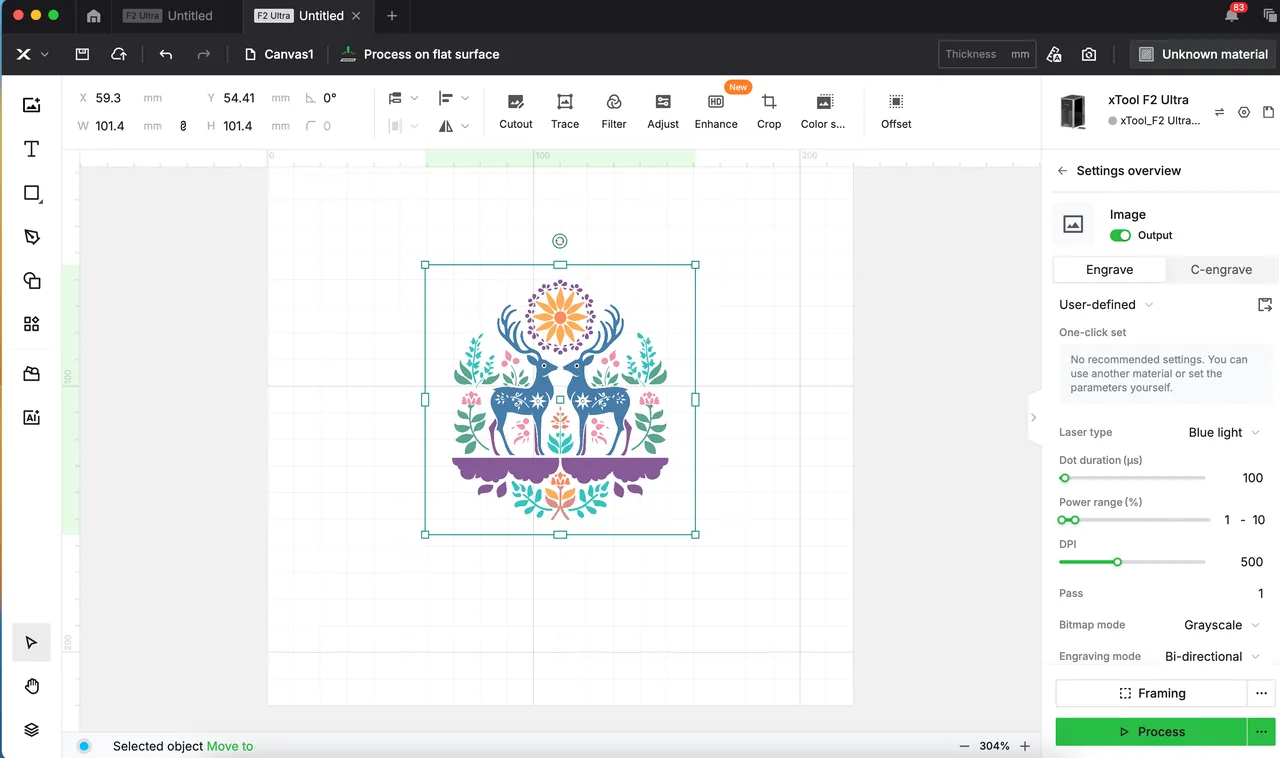
Task: Redo the last undone action
Action: tap(204, 54)
